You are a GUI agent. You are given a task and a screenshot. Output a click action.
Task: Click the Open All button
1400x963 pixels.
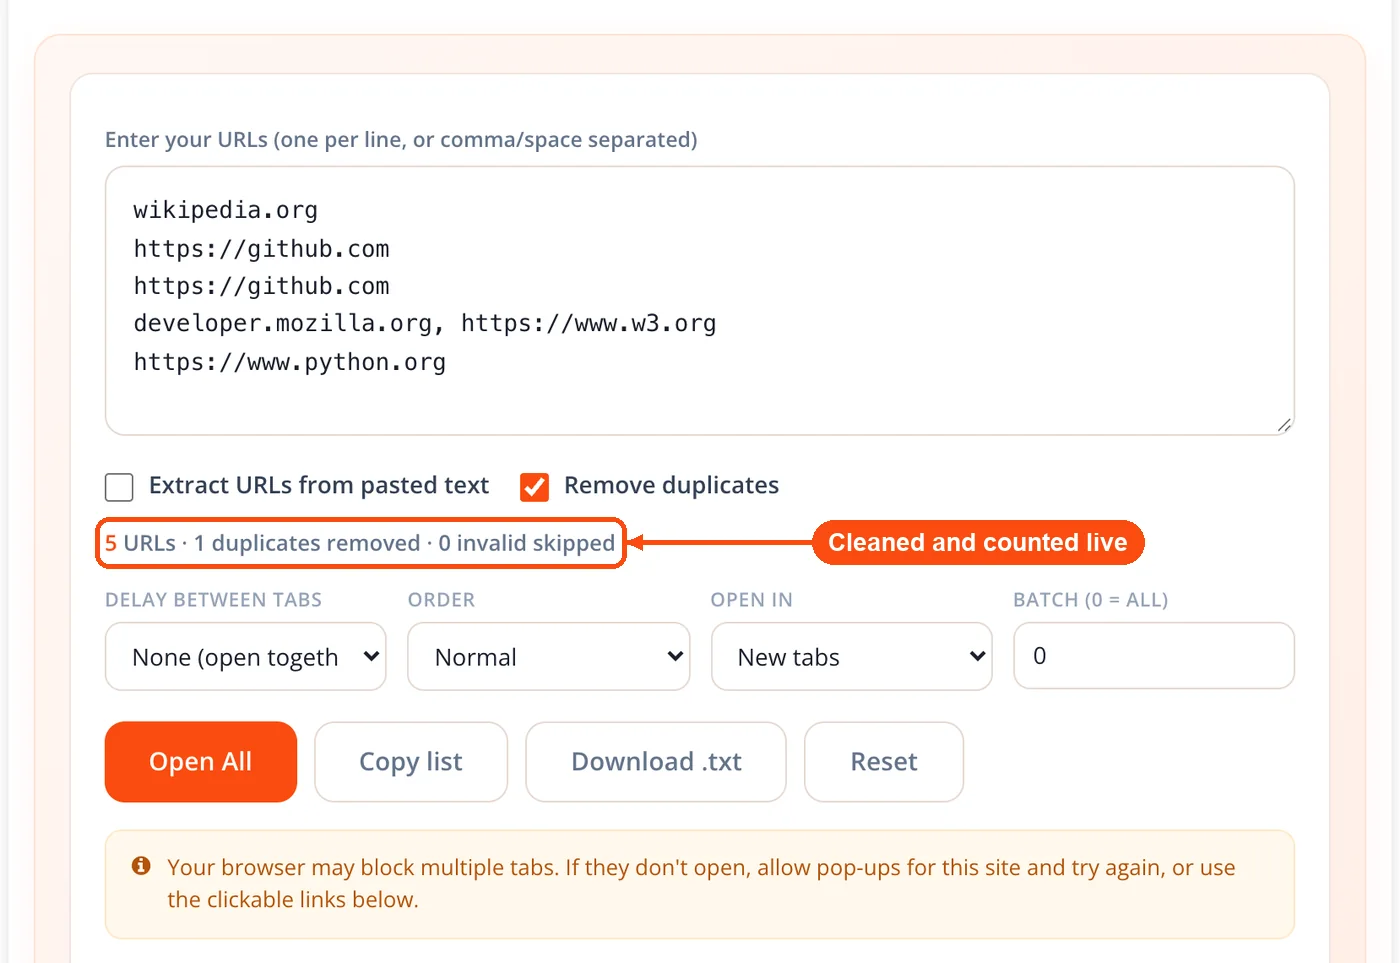click(x=201, y=762)
